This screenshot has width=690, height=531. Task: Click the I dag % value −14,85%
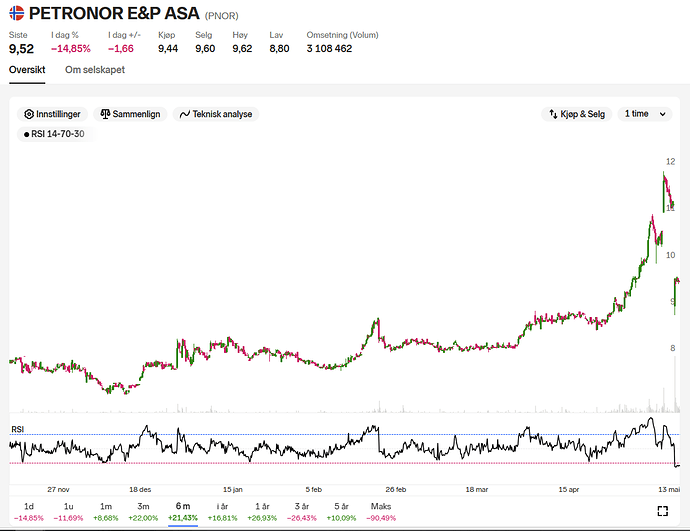point(71,49)
